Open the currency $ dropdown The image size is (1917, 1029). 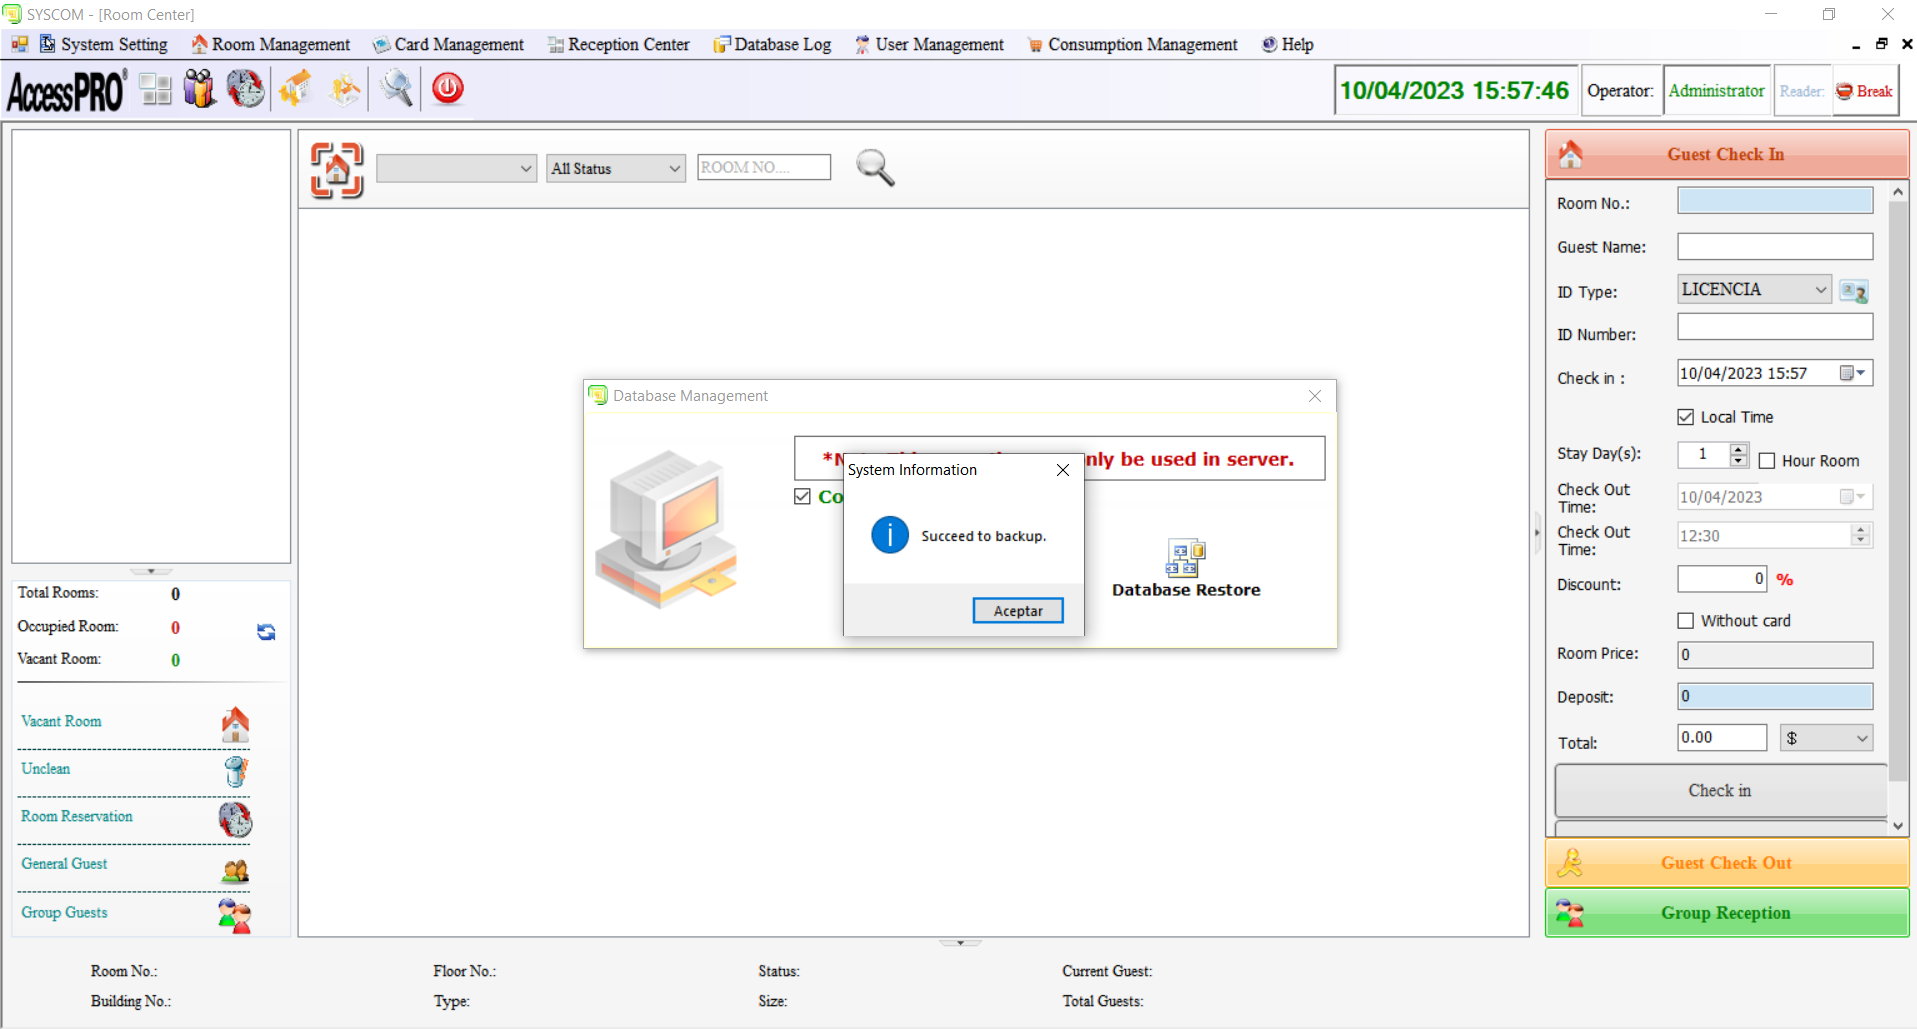[1826, 738]
